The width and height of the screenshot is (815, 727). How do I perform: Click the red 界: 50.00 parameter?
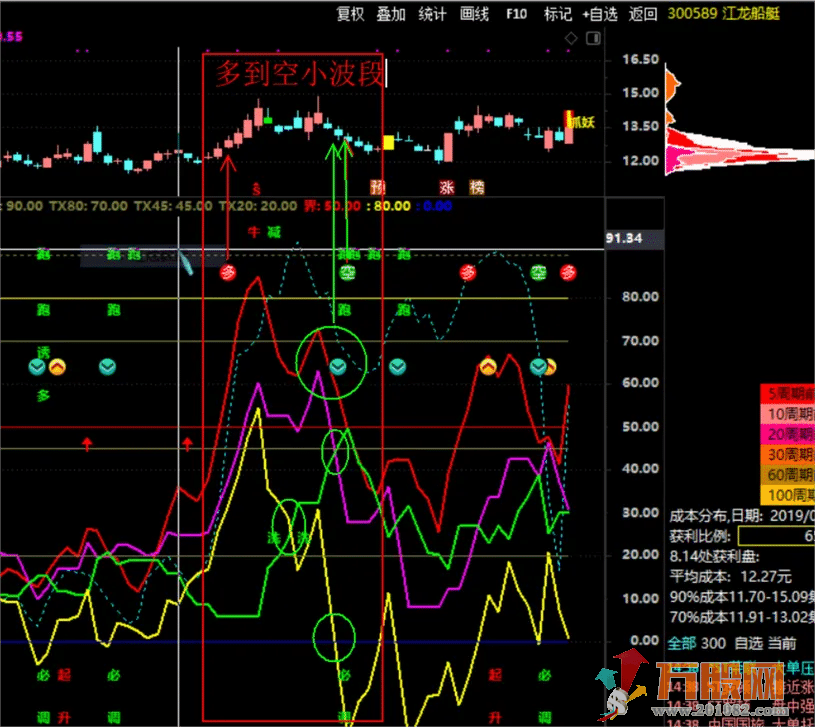[332, 206]
